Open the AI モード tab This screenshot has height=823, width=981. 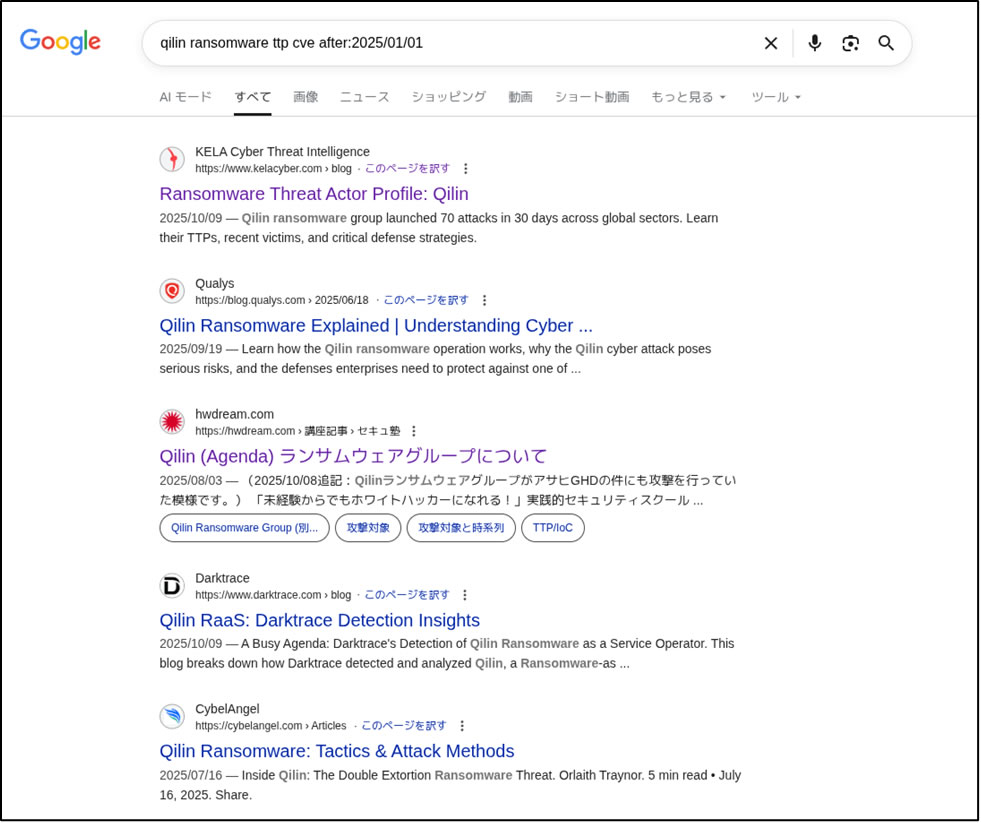[184, 97]
